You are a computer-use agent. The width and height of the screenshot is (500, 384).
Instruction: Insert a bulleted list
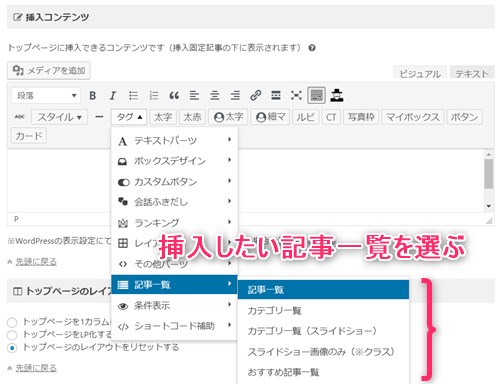[133, 96]
